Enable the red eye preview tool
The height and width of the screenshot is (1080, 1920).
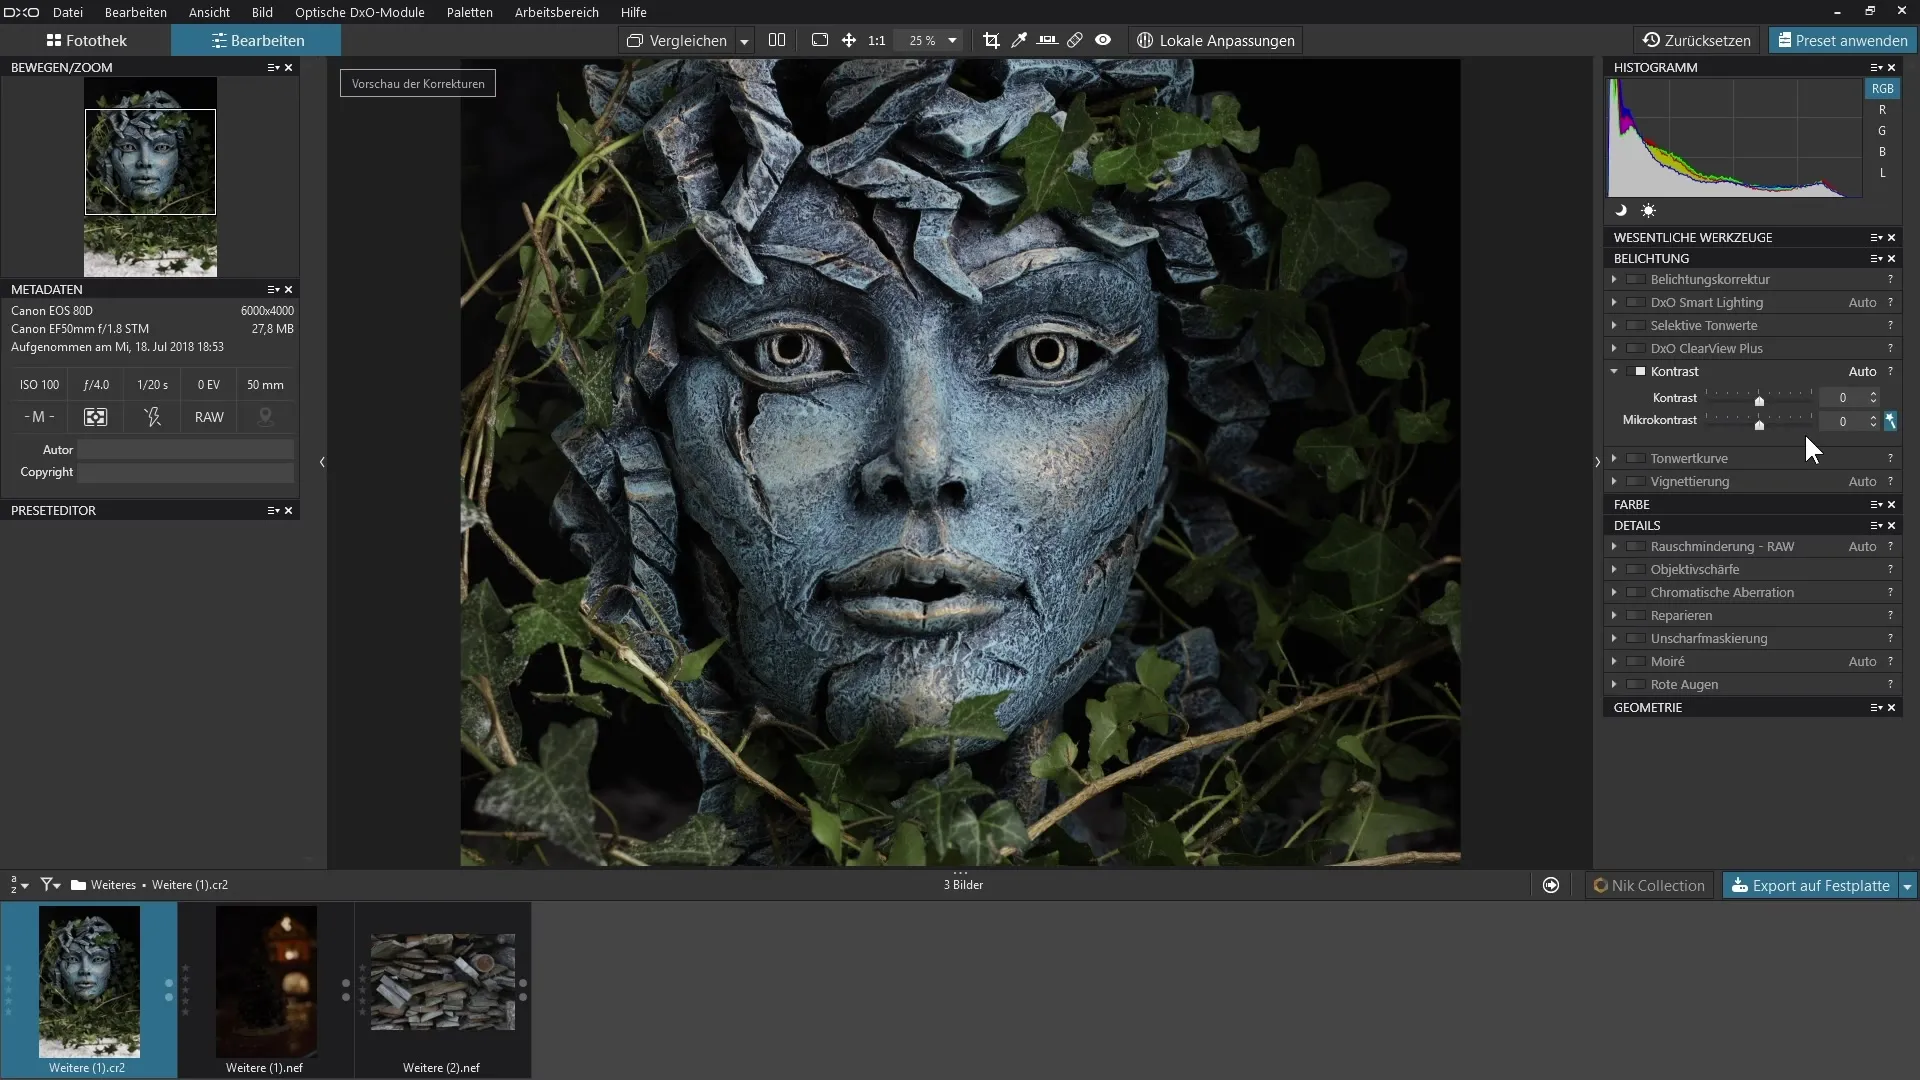click(1103, 40)
